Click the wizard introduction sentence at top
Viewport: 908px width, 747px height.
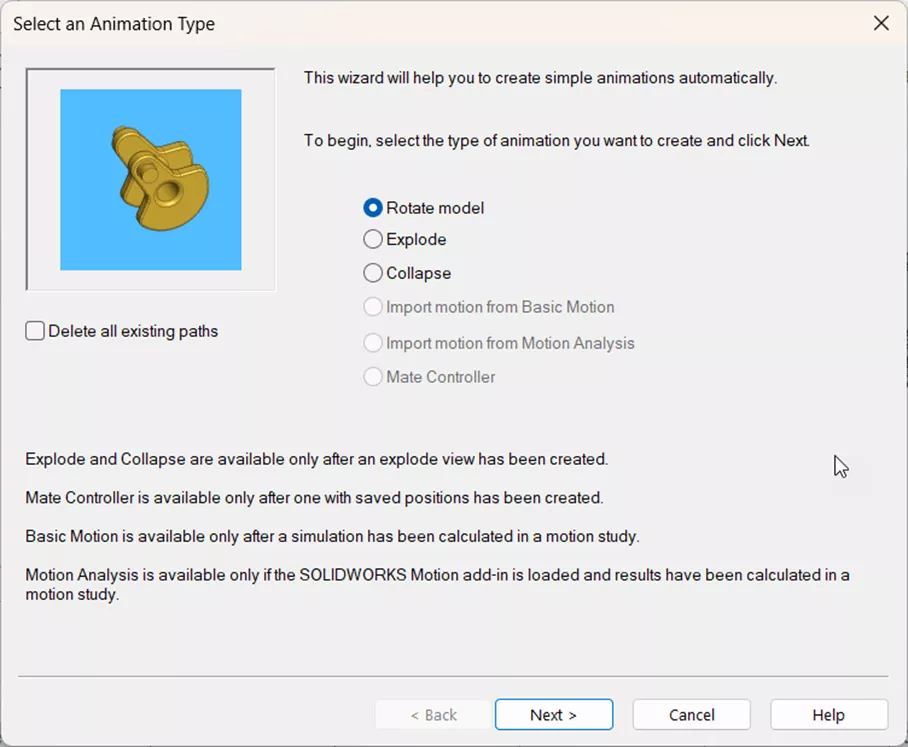[540, 78]
